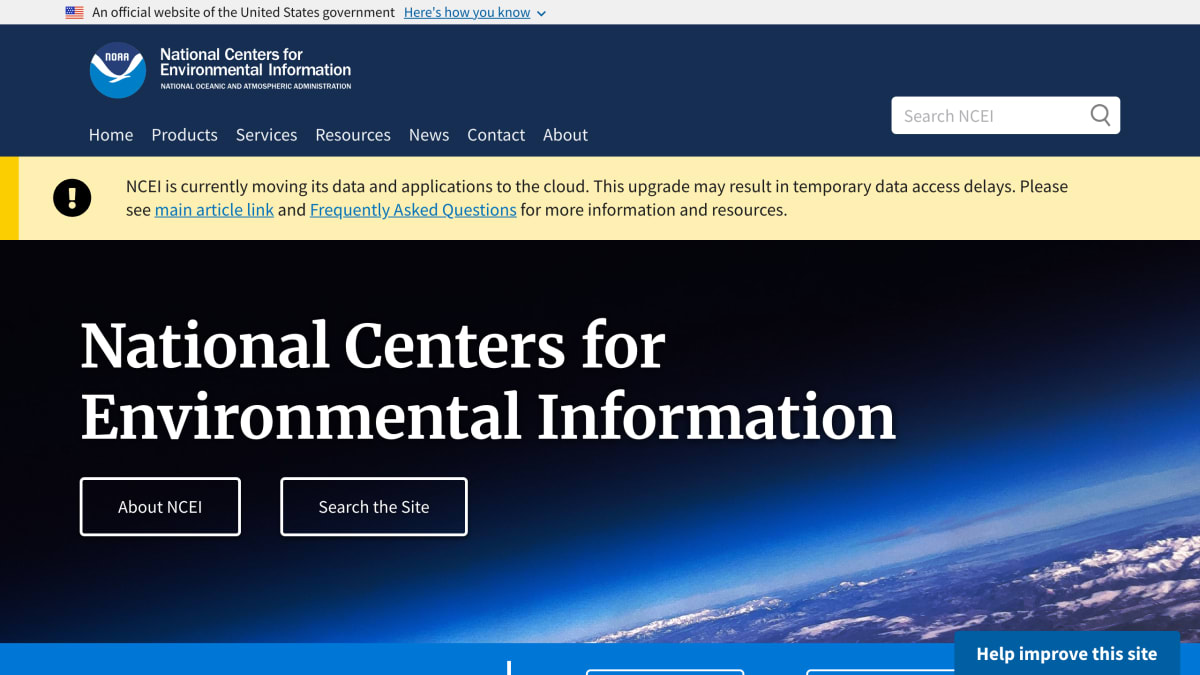Screen dimensions: 1200x675
Task: Click the large hero heading text
Action: [x=488, y=381]
